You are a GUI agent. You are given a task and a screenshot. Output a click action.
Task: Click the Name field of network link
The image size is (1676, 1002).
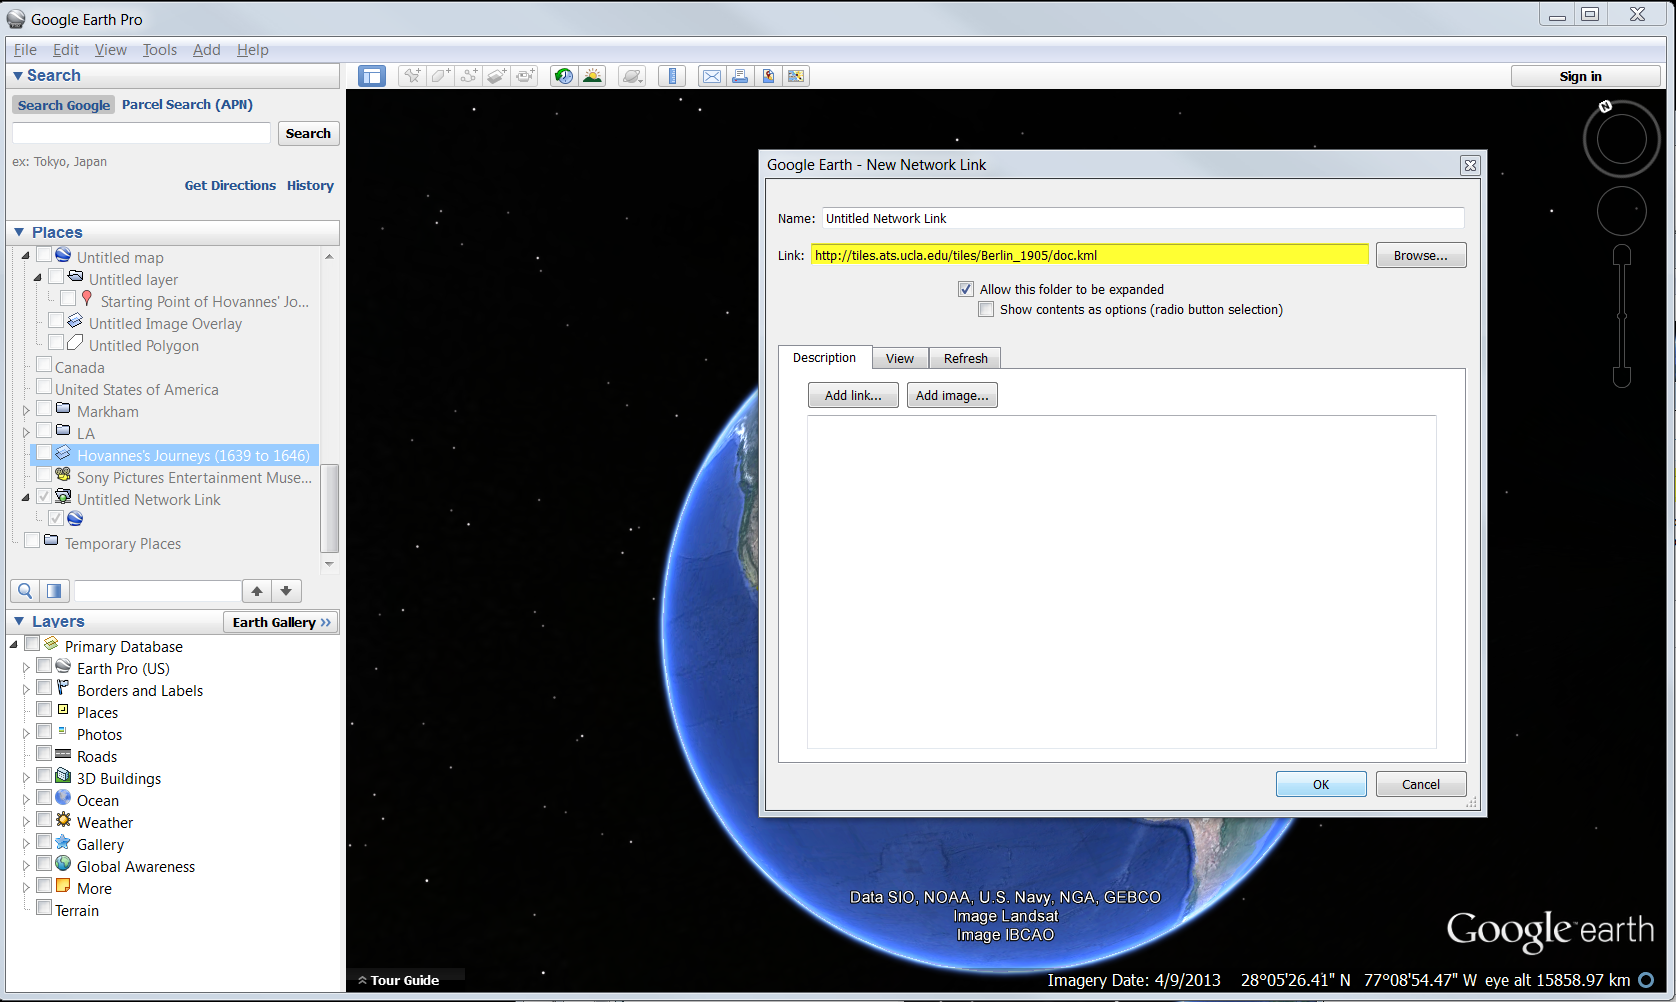click(1143, 218)
